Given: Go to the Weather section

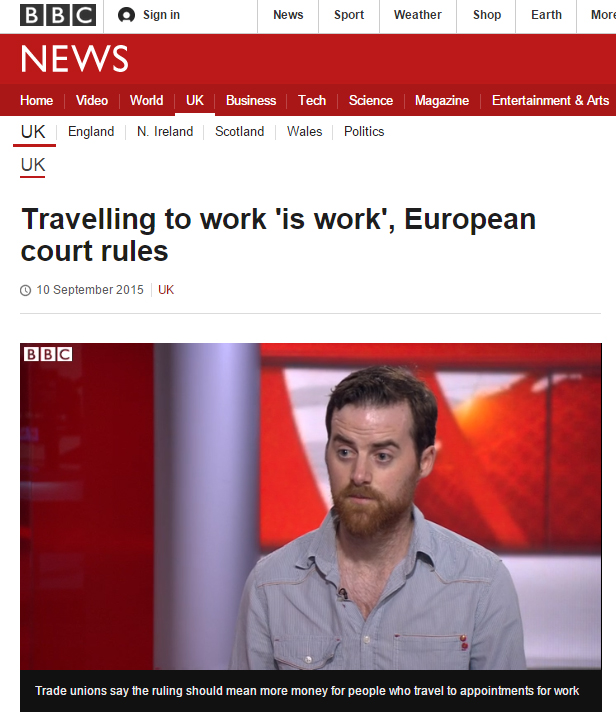Looking at the screenshot, I should point(417,15).
